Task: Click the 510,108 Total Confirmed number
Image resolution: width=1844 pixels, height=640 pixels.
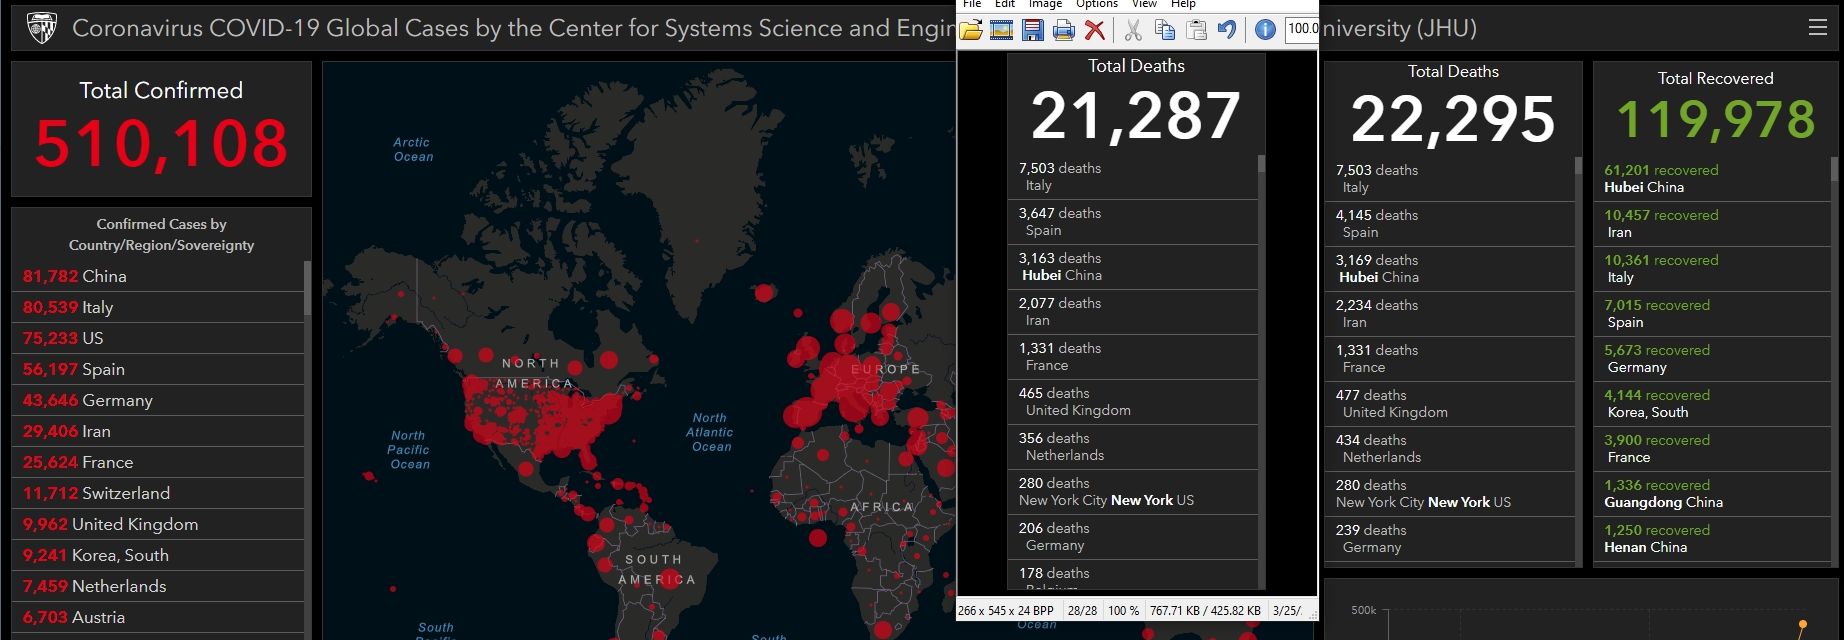Action: pos(161,142)
